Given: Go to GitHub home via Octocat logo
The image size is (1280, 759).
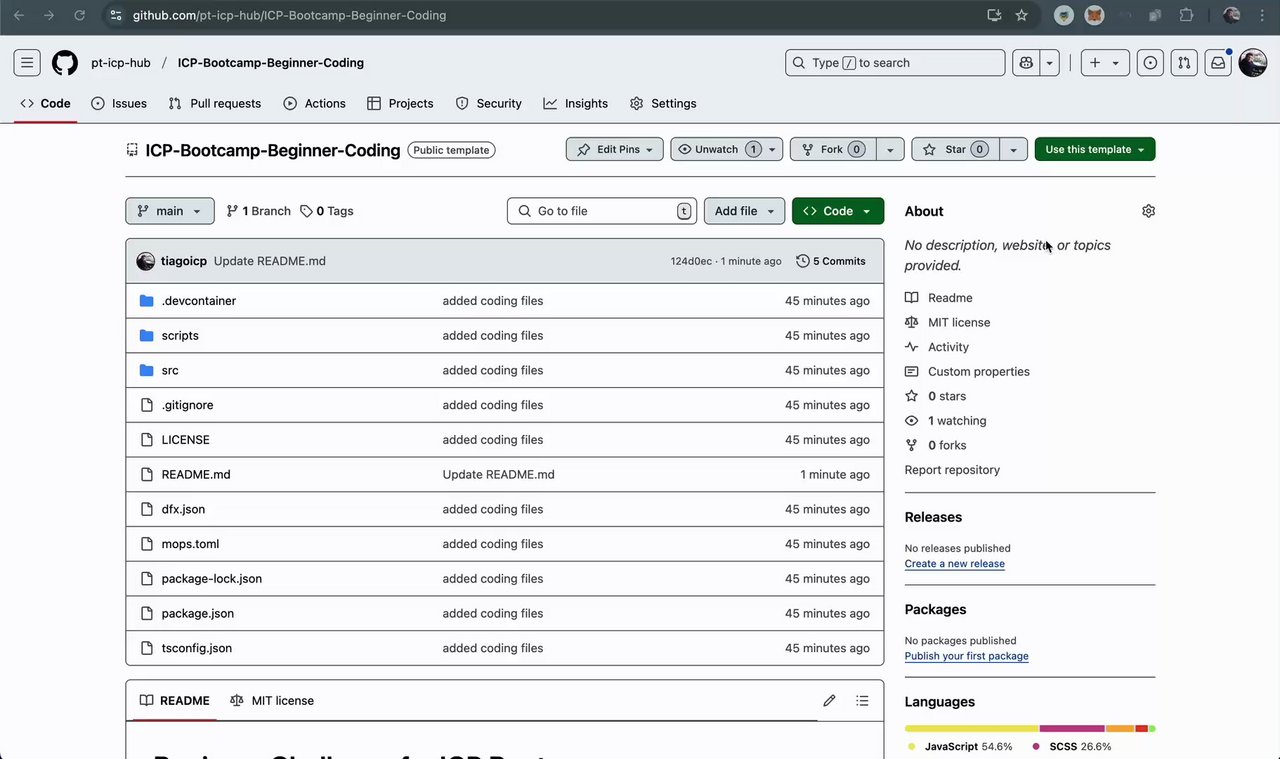Looking at the screenshot, I should pos(65,63).
